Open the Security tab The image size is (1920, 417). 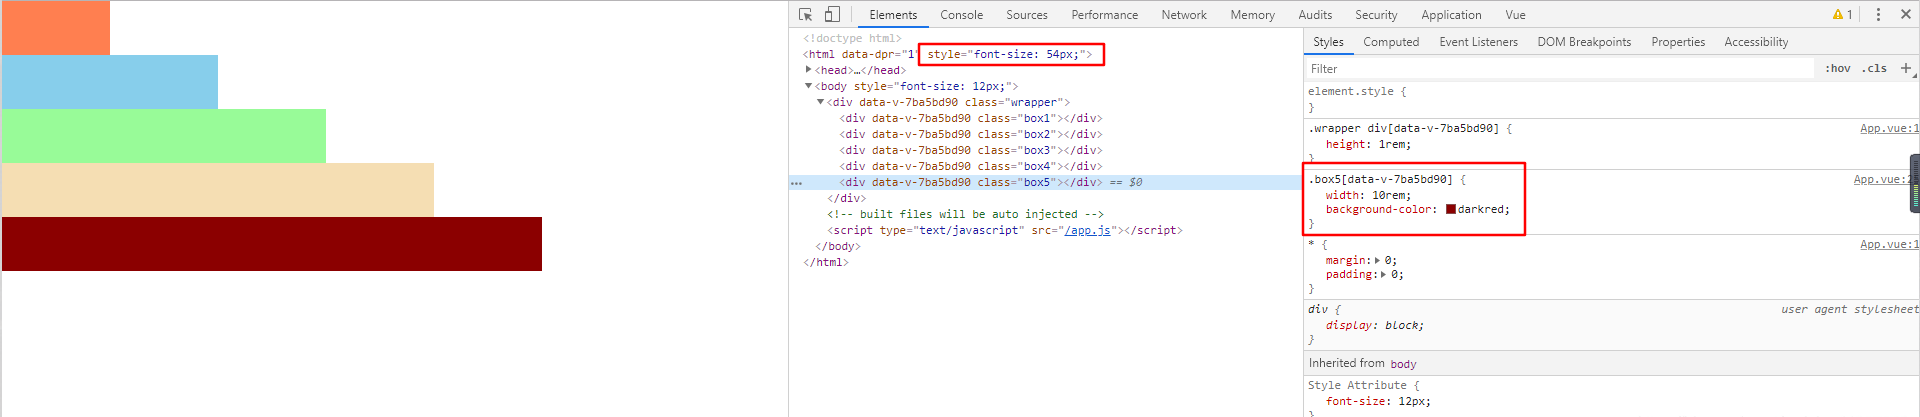point(1376,15)
